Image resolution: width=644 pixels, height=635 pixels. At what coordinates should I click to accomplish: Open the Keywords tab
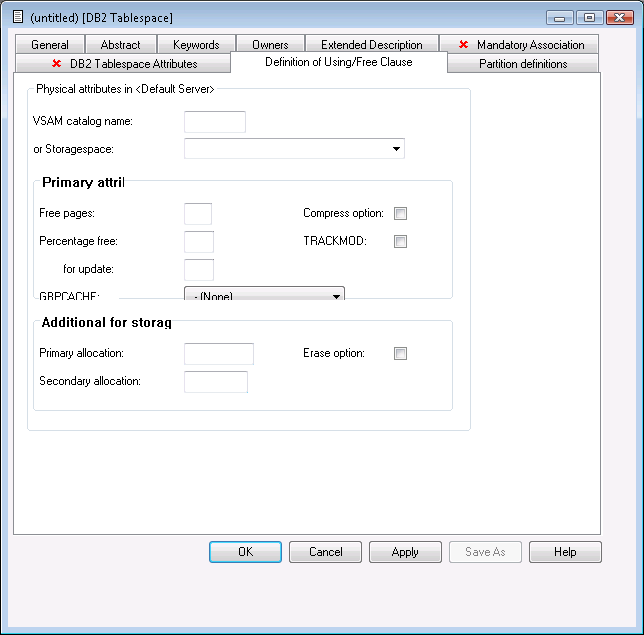196,45
